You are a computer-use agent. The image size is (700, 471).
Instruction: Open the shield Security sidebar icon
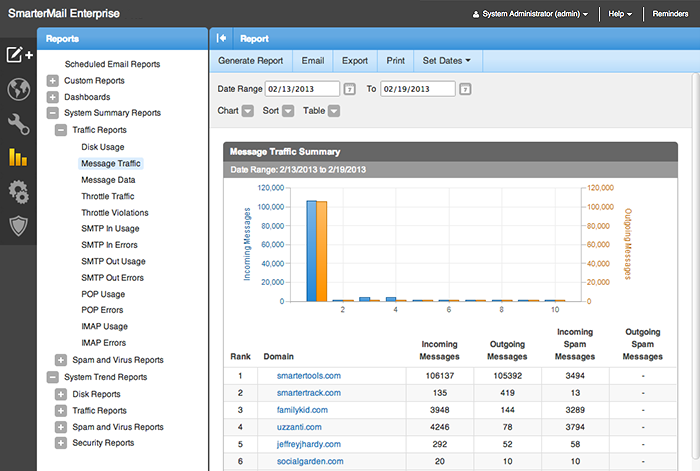click(19, 226)
